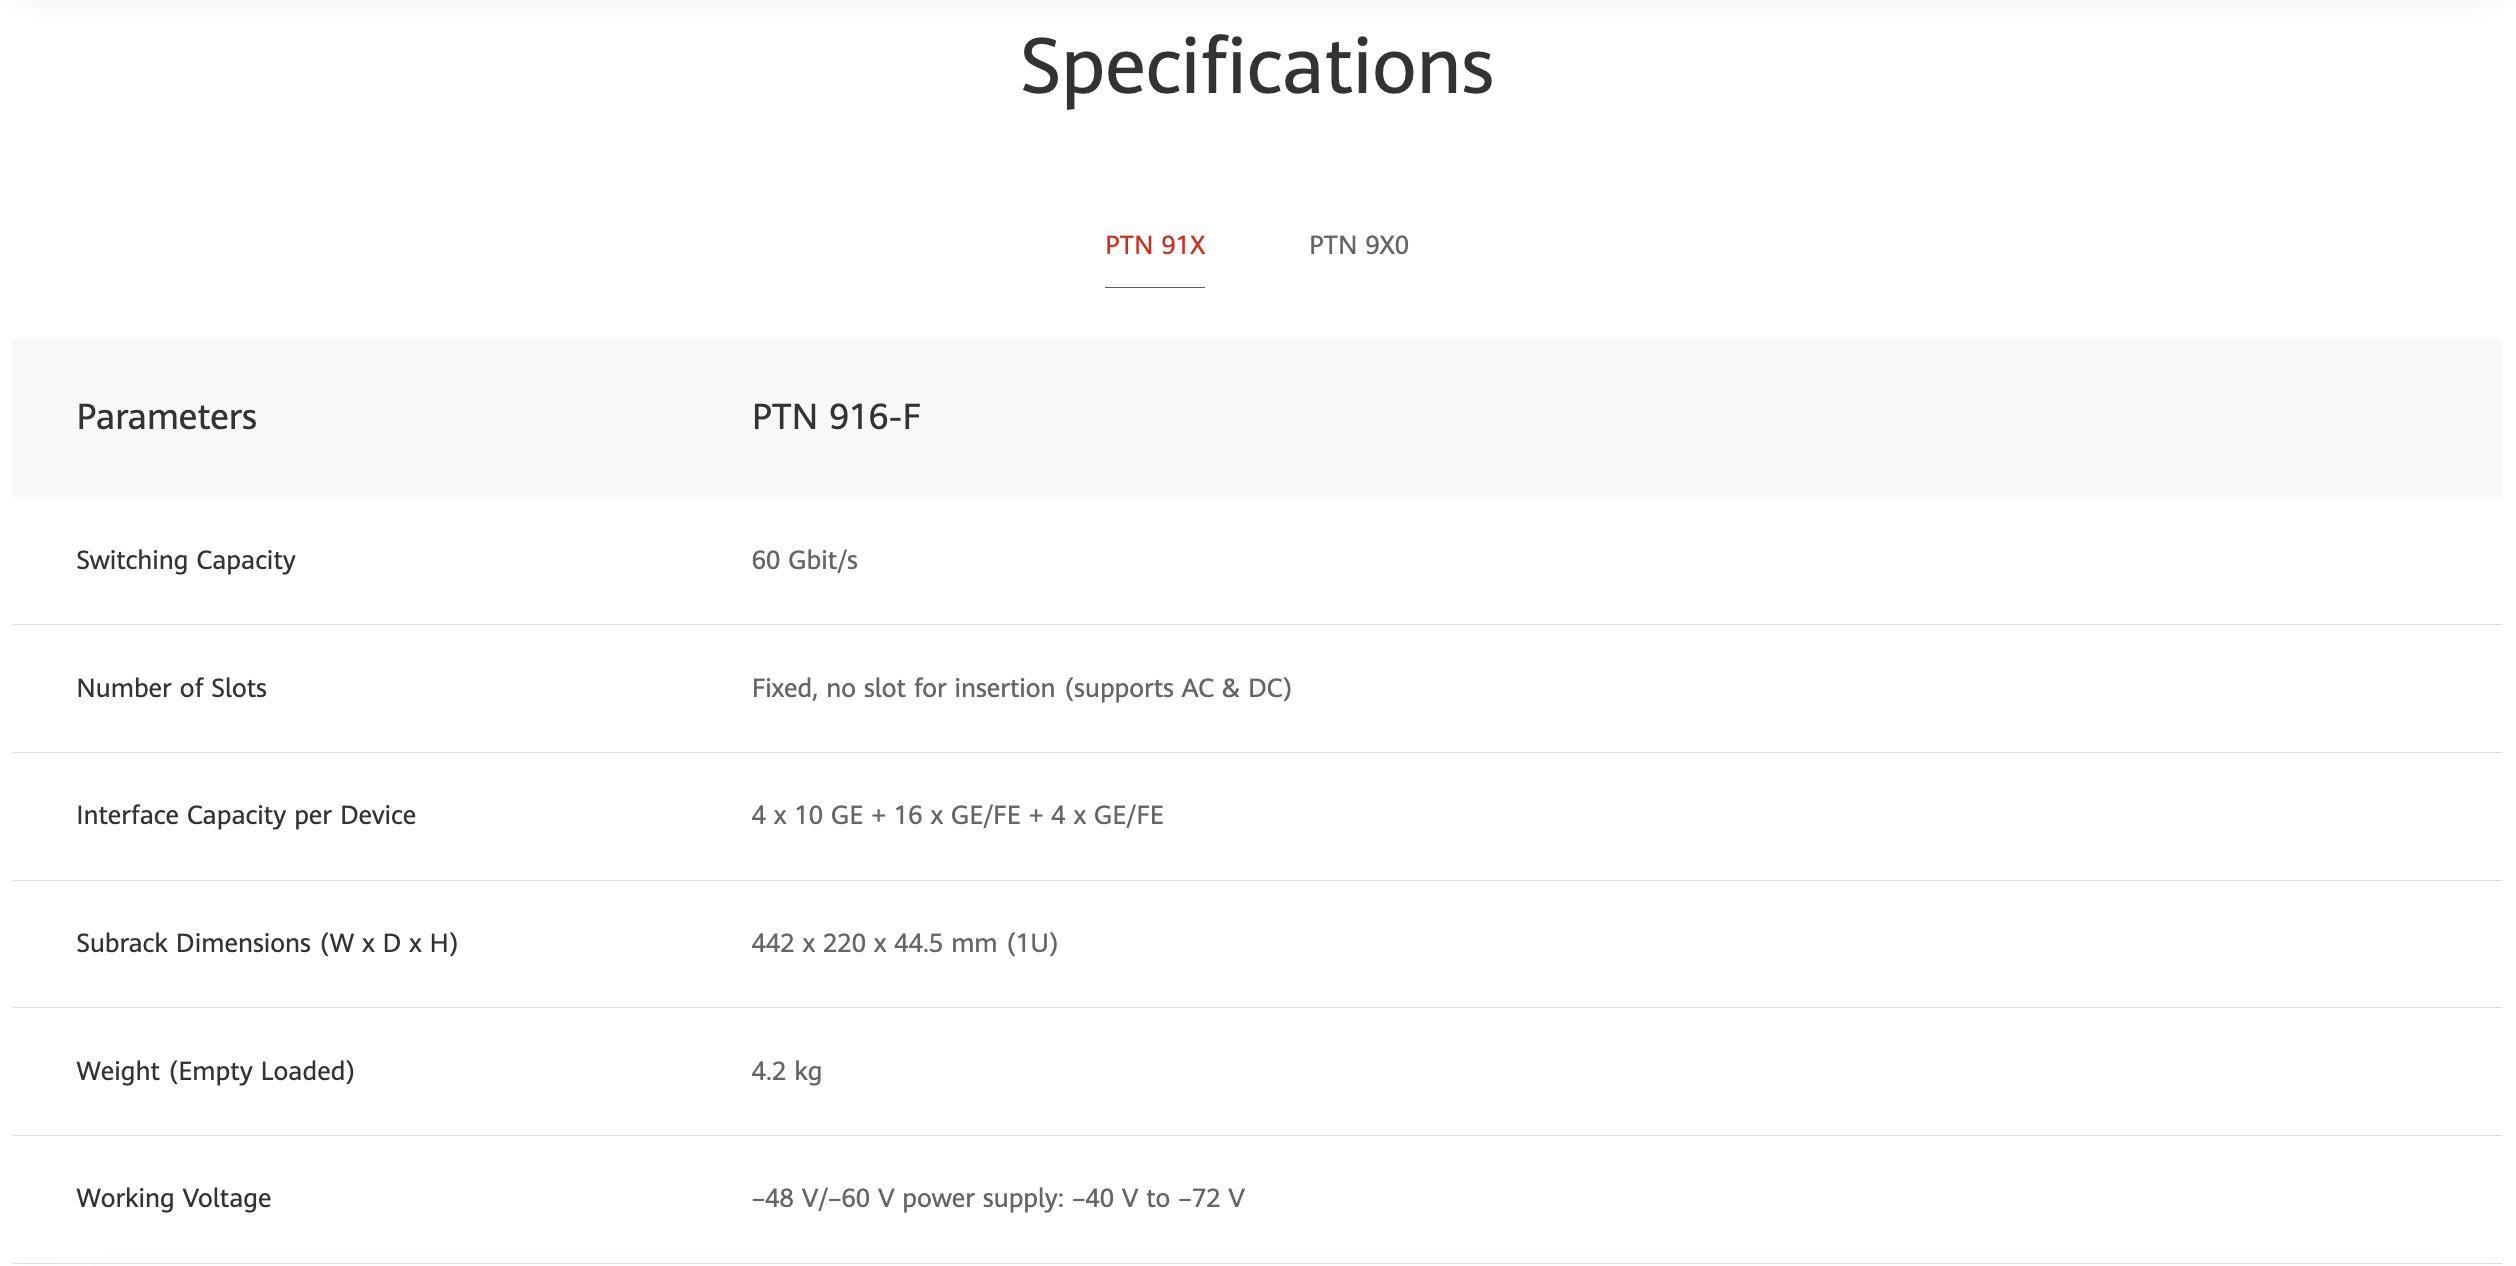Click the Specifications page heading
This screenshot has height=1266, width=2516.
click(x=1256, y=67)
